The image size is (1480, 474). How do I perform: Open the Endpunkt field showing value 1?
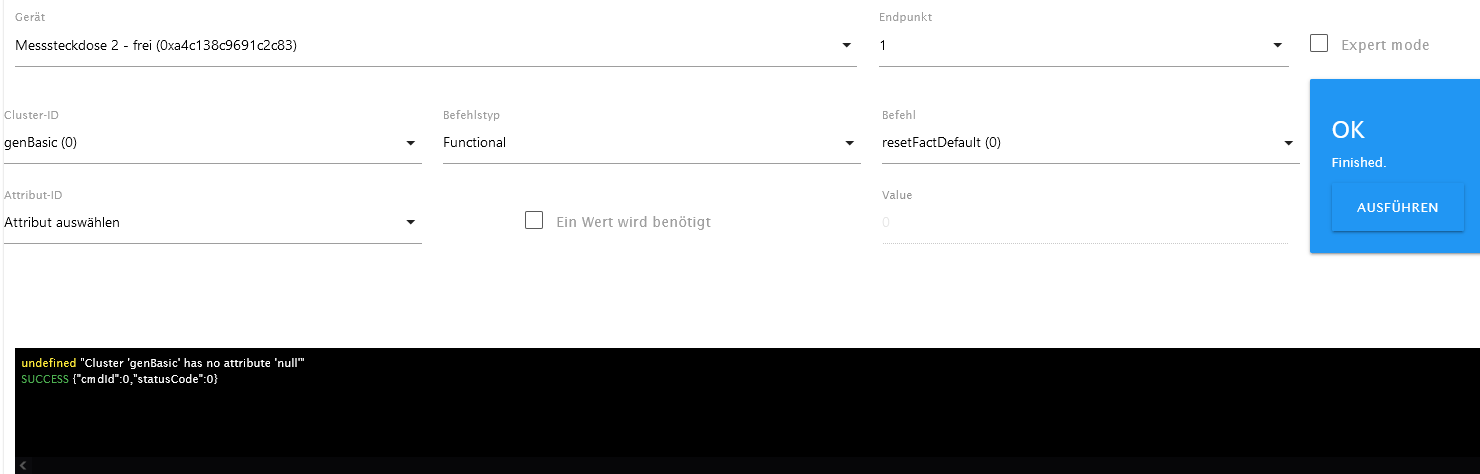pos(1070,46)
